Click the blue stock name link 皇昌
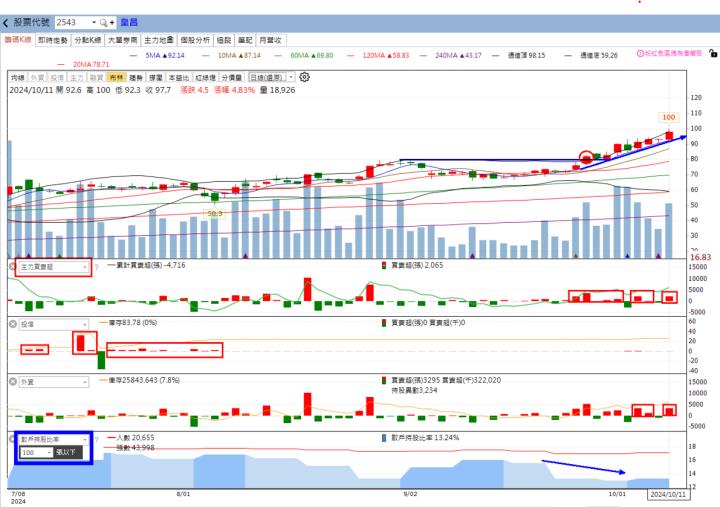Image resolution: width=720 pixels, height=507 pixels. (129, 23)
